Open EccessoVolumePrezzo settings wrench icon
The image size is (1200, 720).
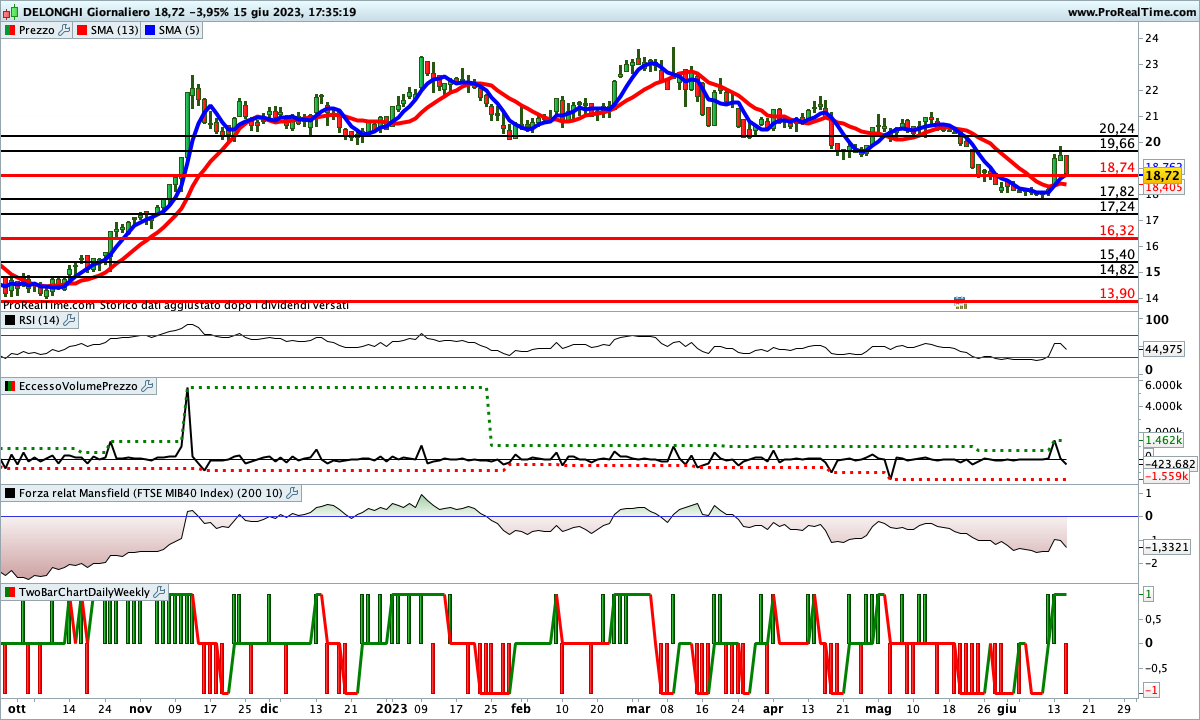click(148, 386)
